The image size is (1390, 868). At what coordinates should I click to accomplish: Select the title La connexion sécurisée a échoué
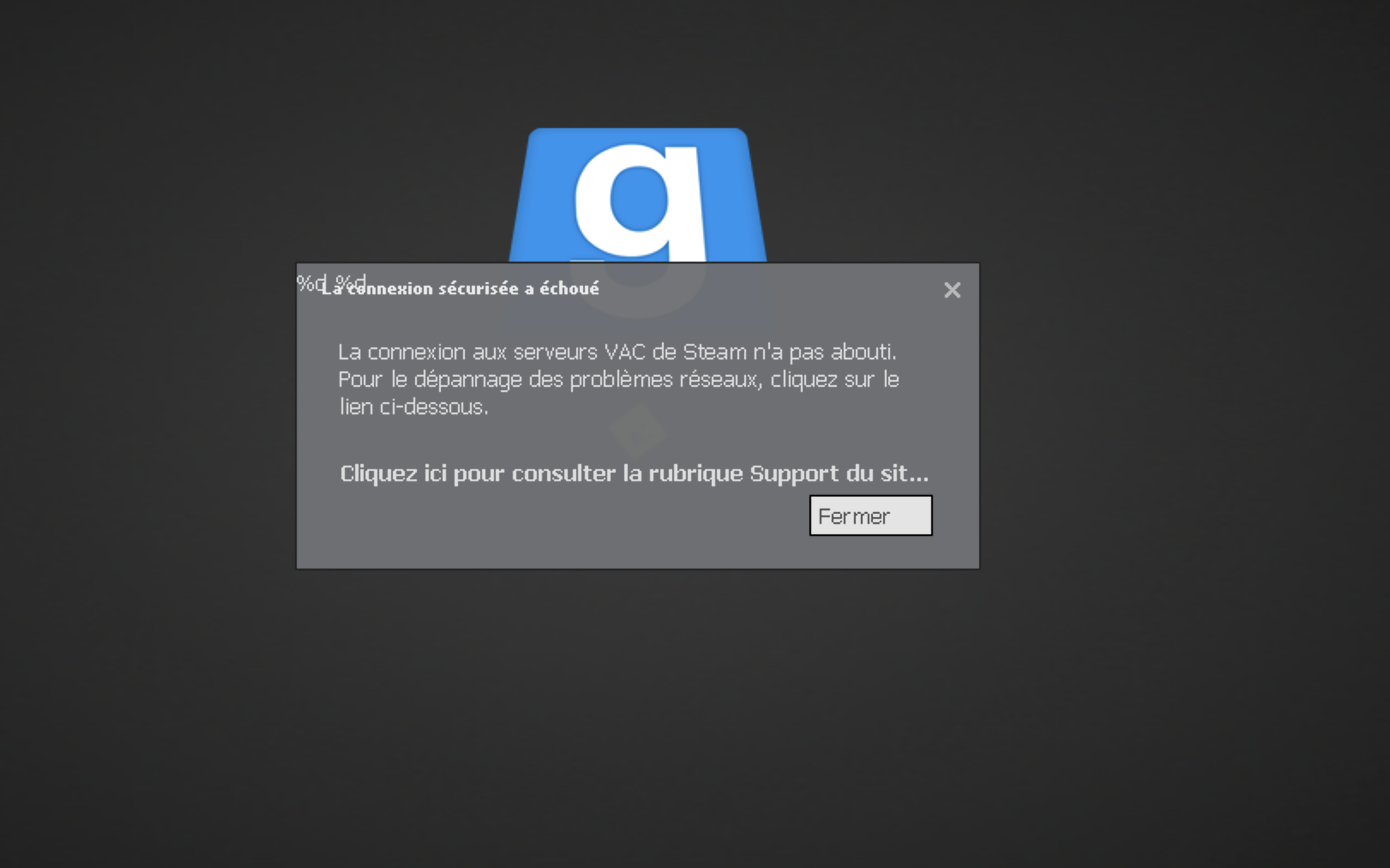coord(460,288)
